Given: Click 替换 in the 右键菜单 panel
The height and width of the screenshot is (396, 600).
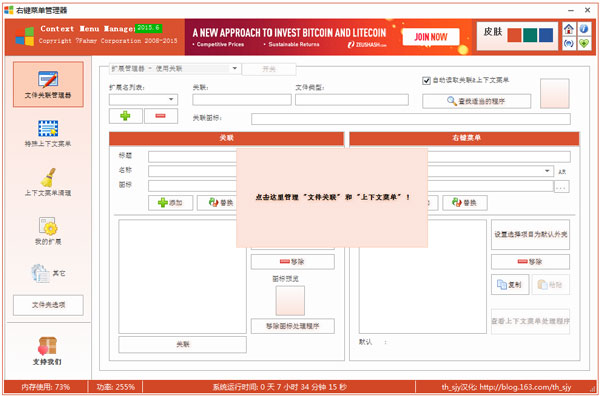Looking at the screenshot, I should (465, 203).
